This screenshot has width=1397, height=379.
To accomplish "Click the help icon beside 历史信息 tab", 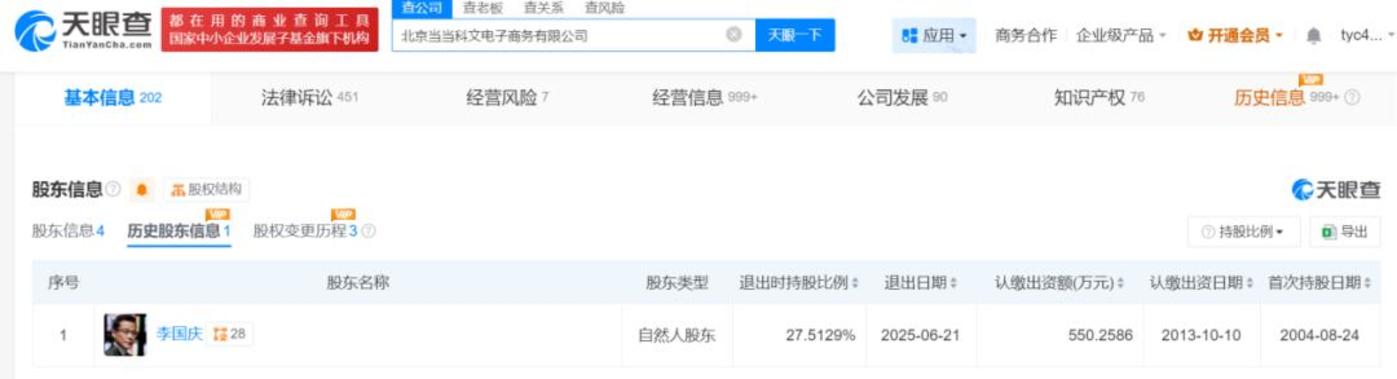I will click(x=1352, y=98).
